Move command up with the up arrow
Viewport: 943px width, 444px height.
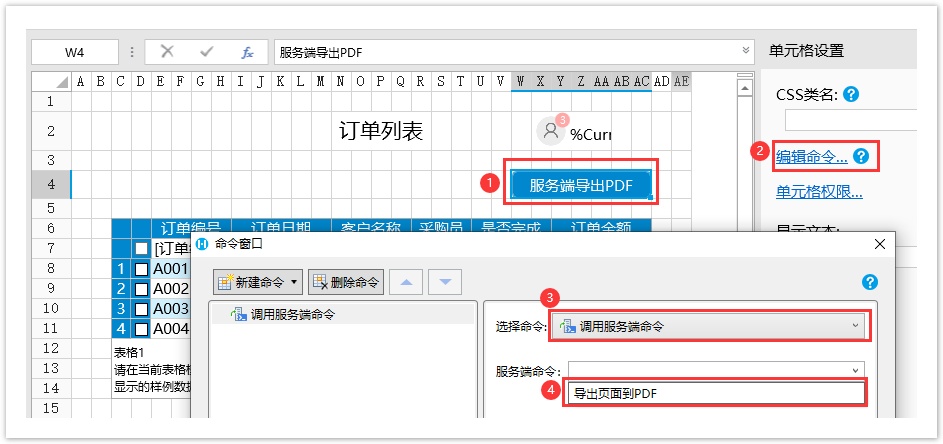coord(406,282)
